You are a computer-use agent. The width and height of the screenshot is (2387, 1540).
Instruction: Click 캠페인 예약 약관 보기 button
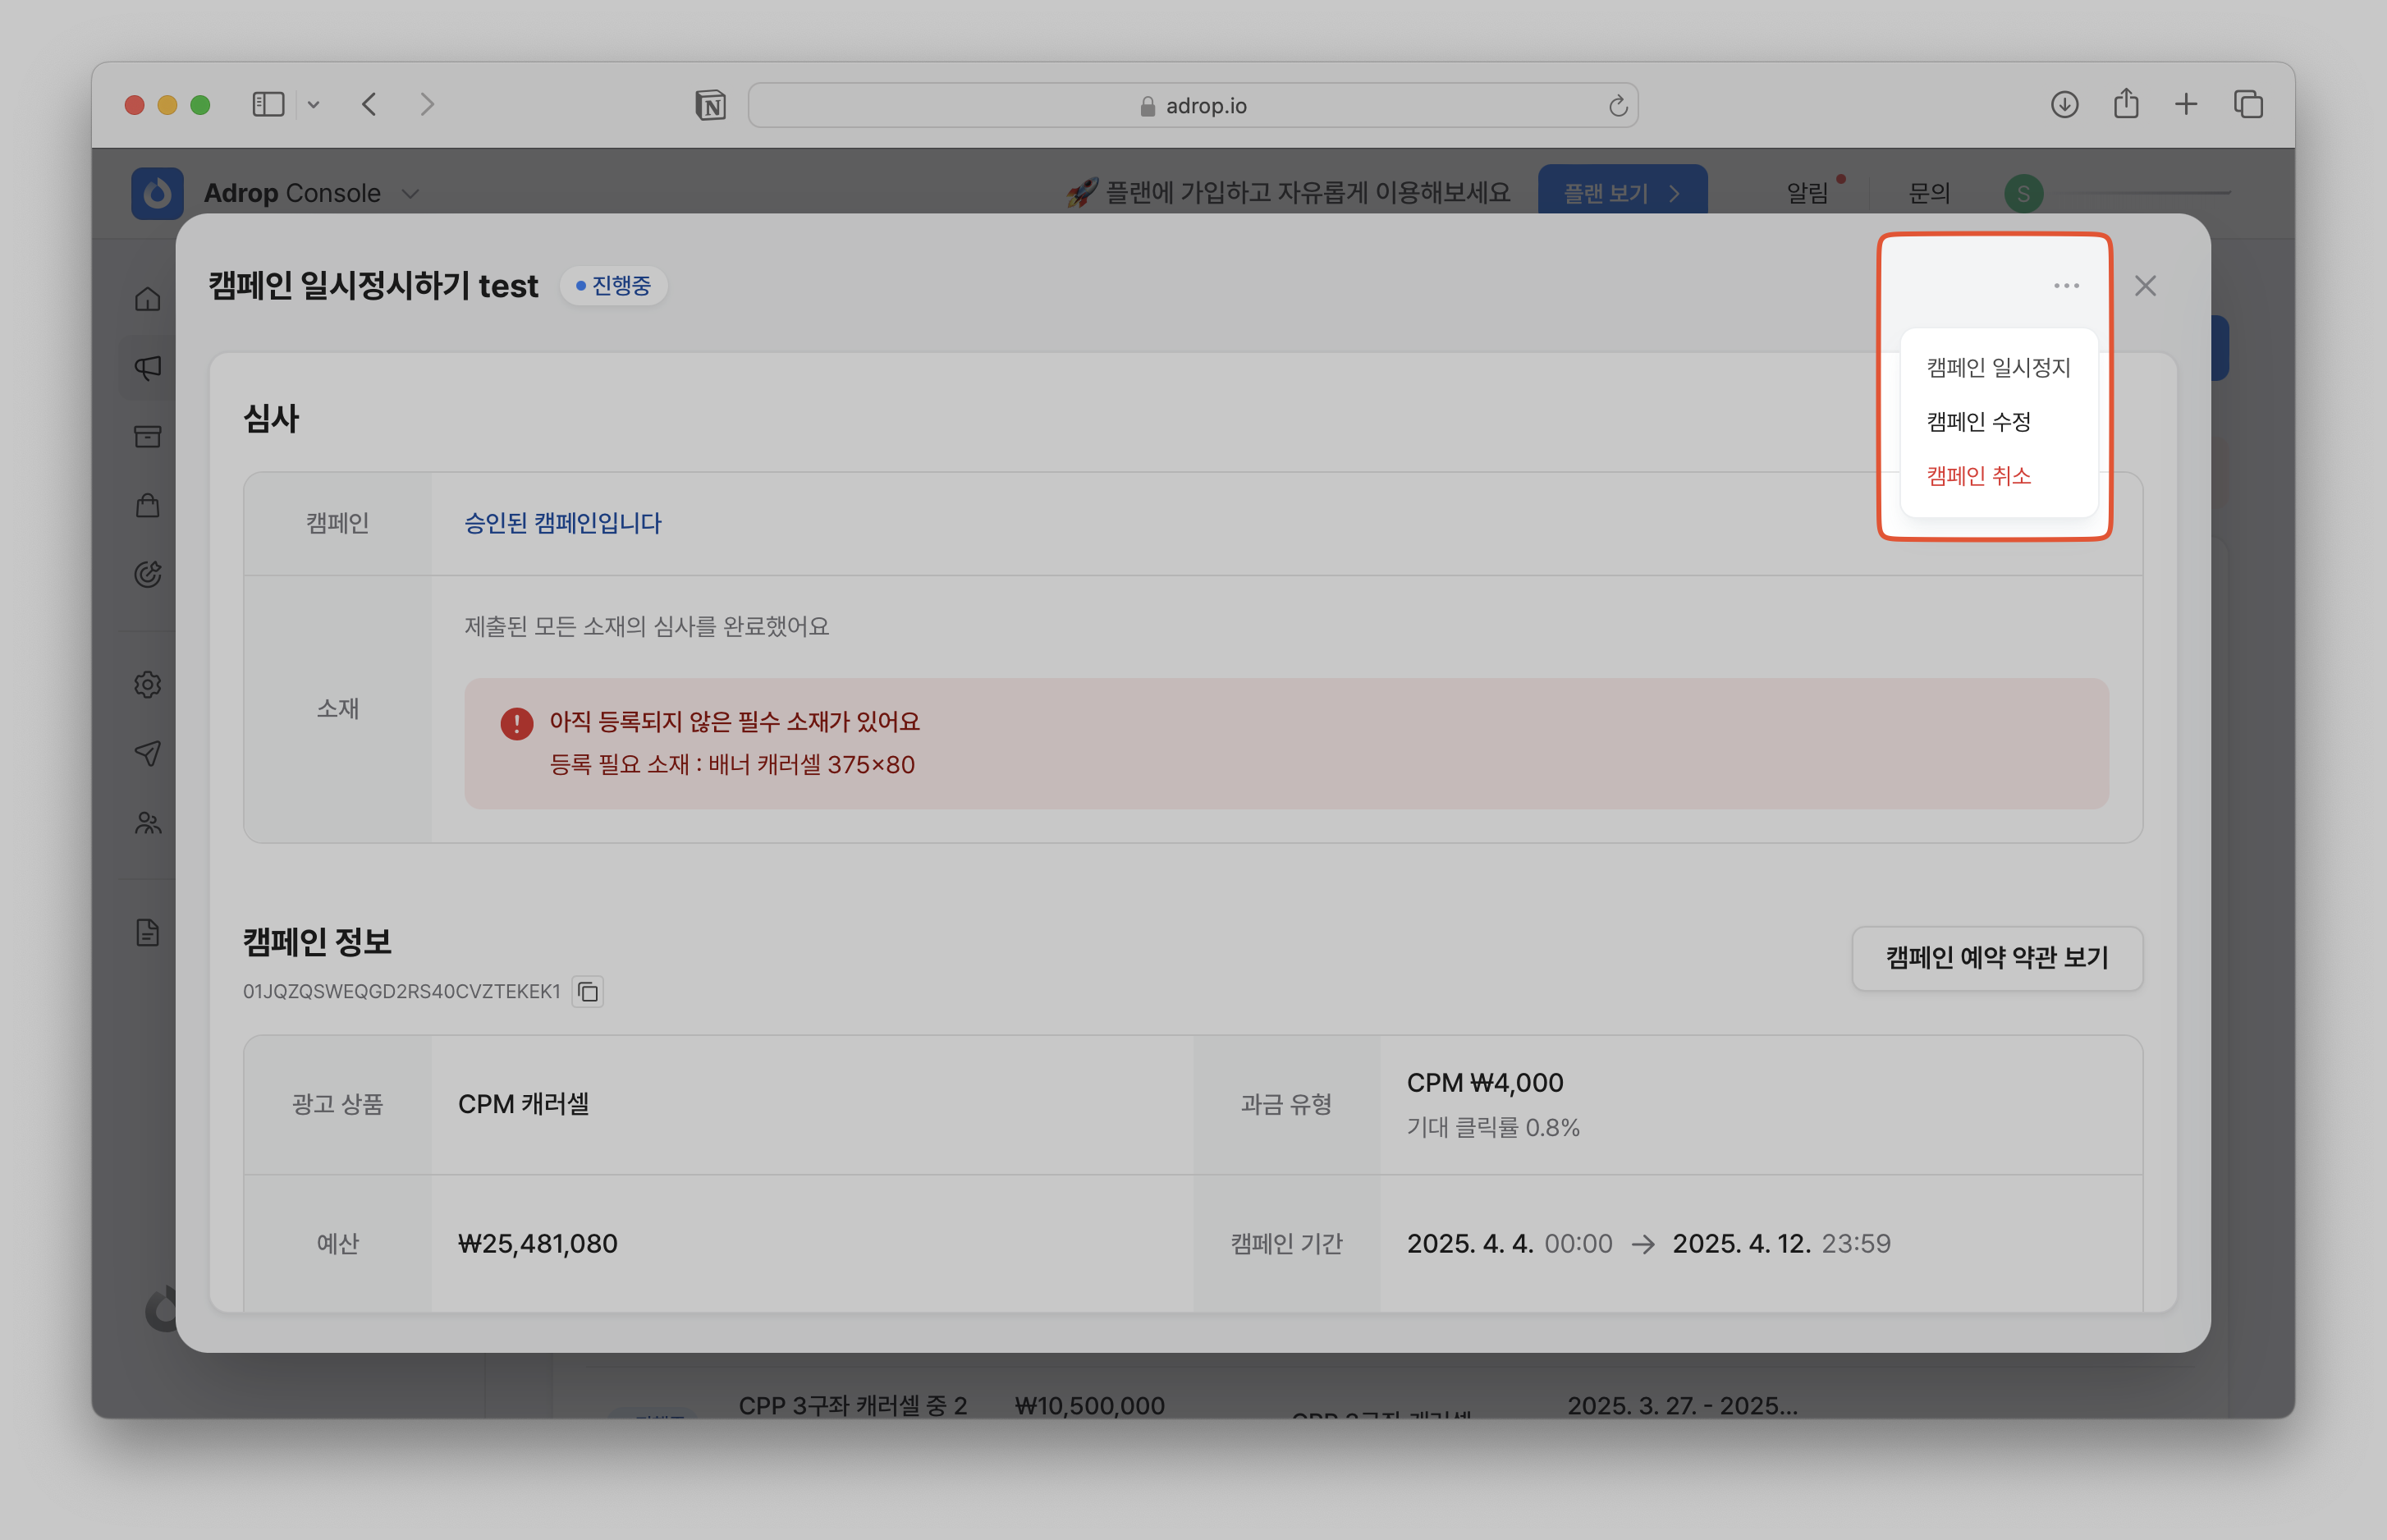coord(1996,958)
